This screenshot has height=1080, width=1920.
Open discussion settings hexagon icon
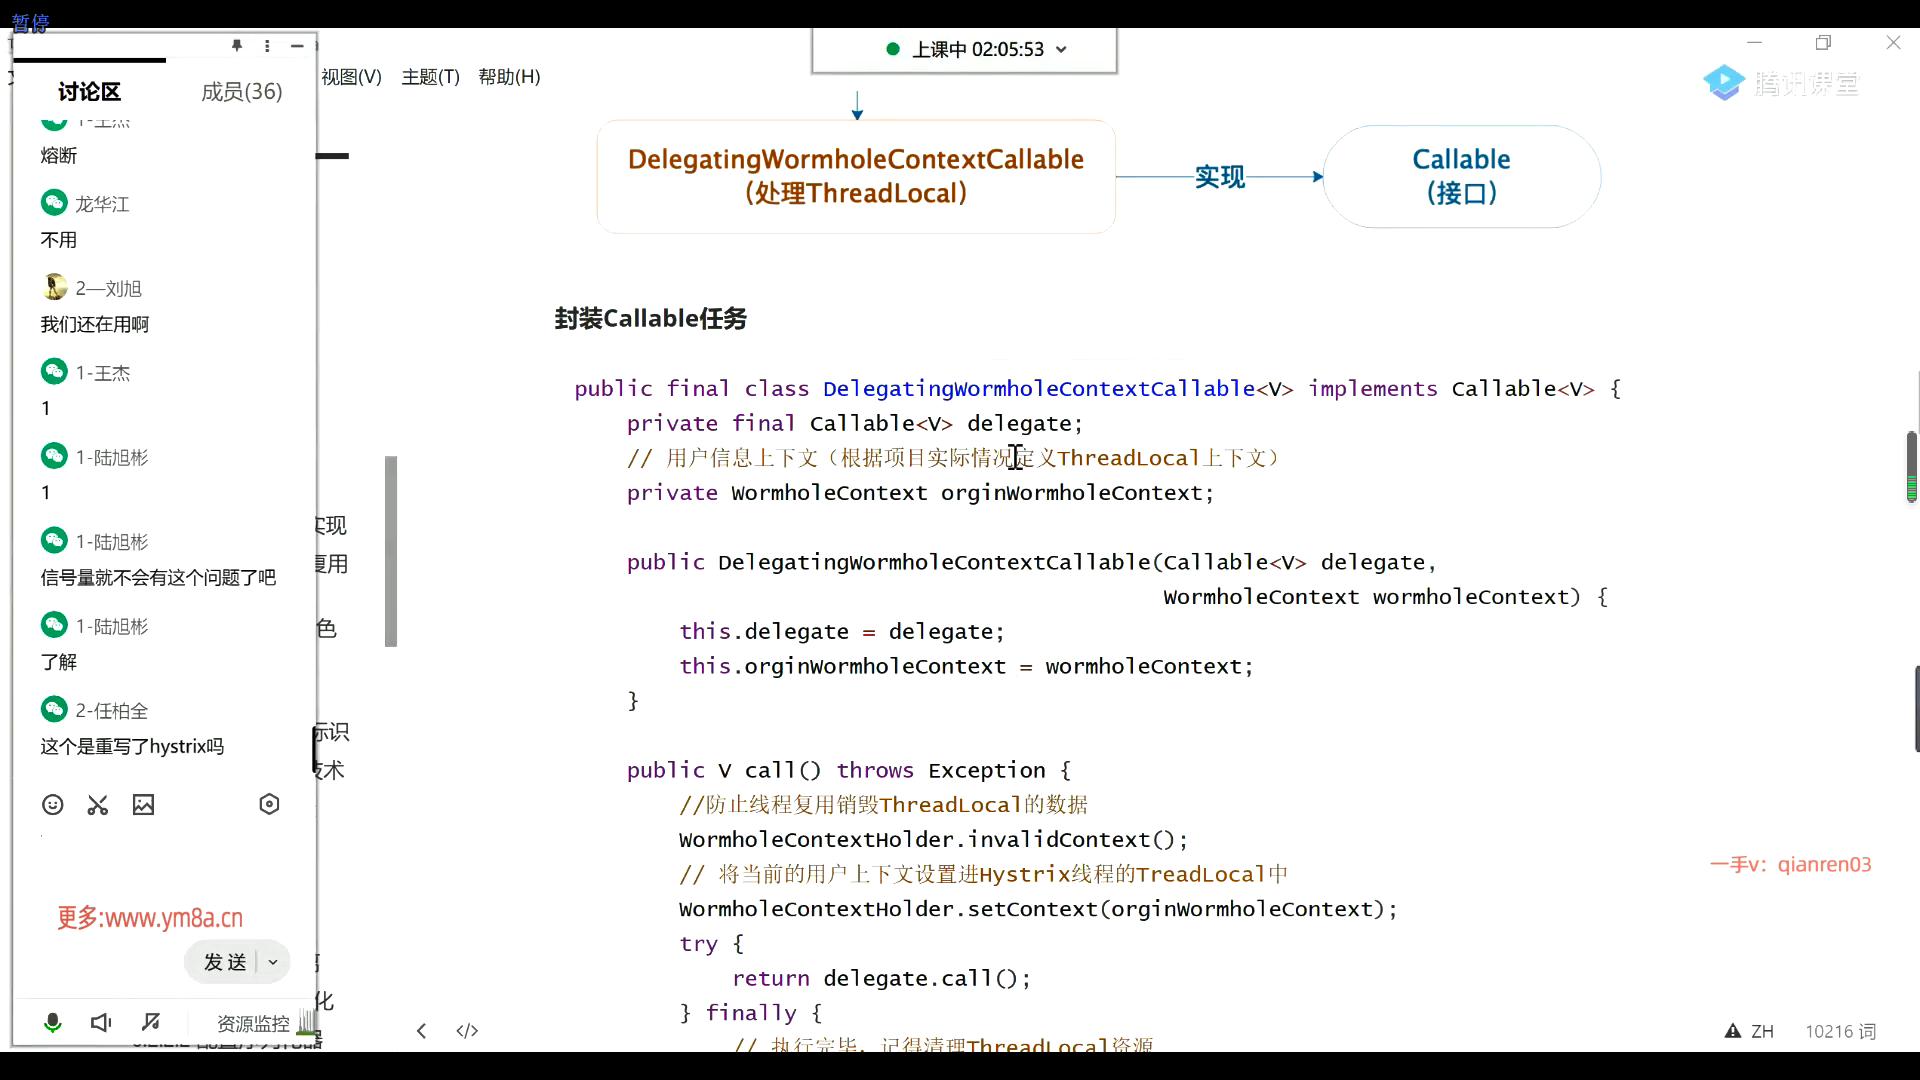269,804
